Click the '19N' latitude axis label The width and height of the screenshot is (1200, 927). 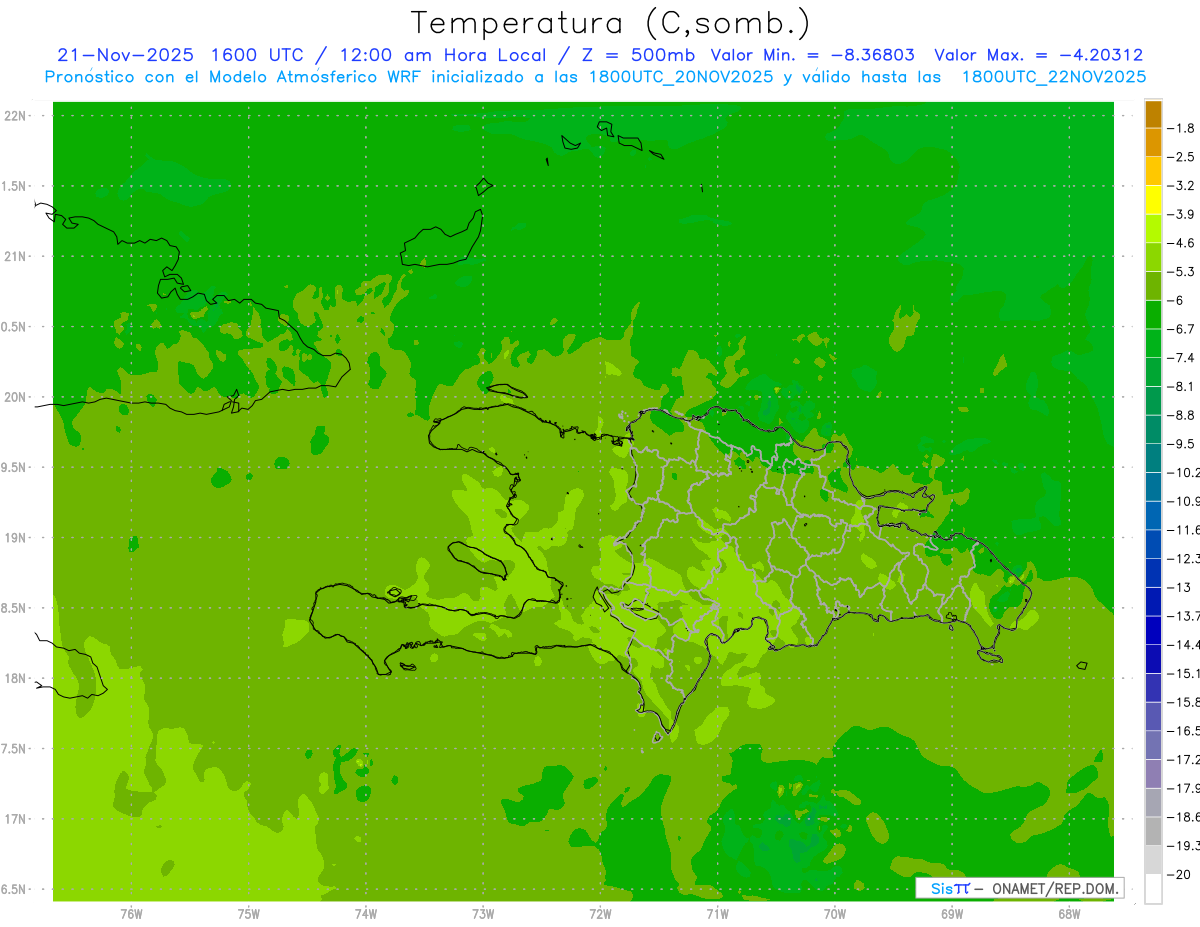click(x=15, y=537)
